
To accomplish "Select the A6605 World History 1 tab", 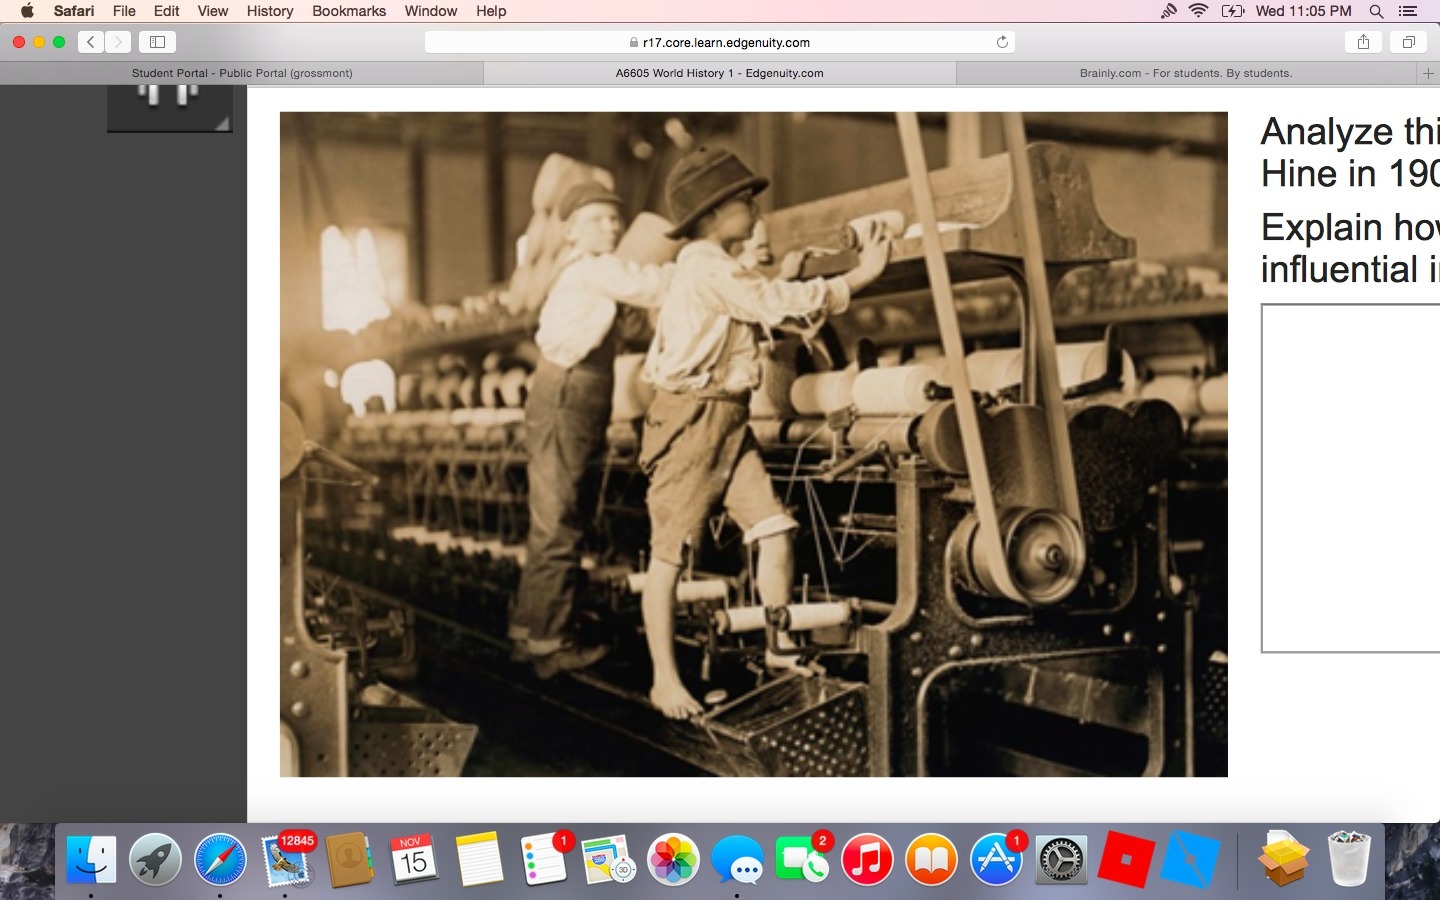I will click(x=720, y=73).
